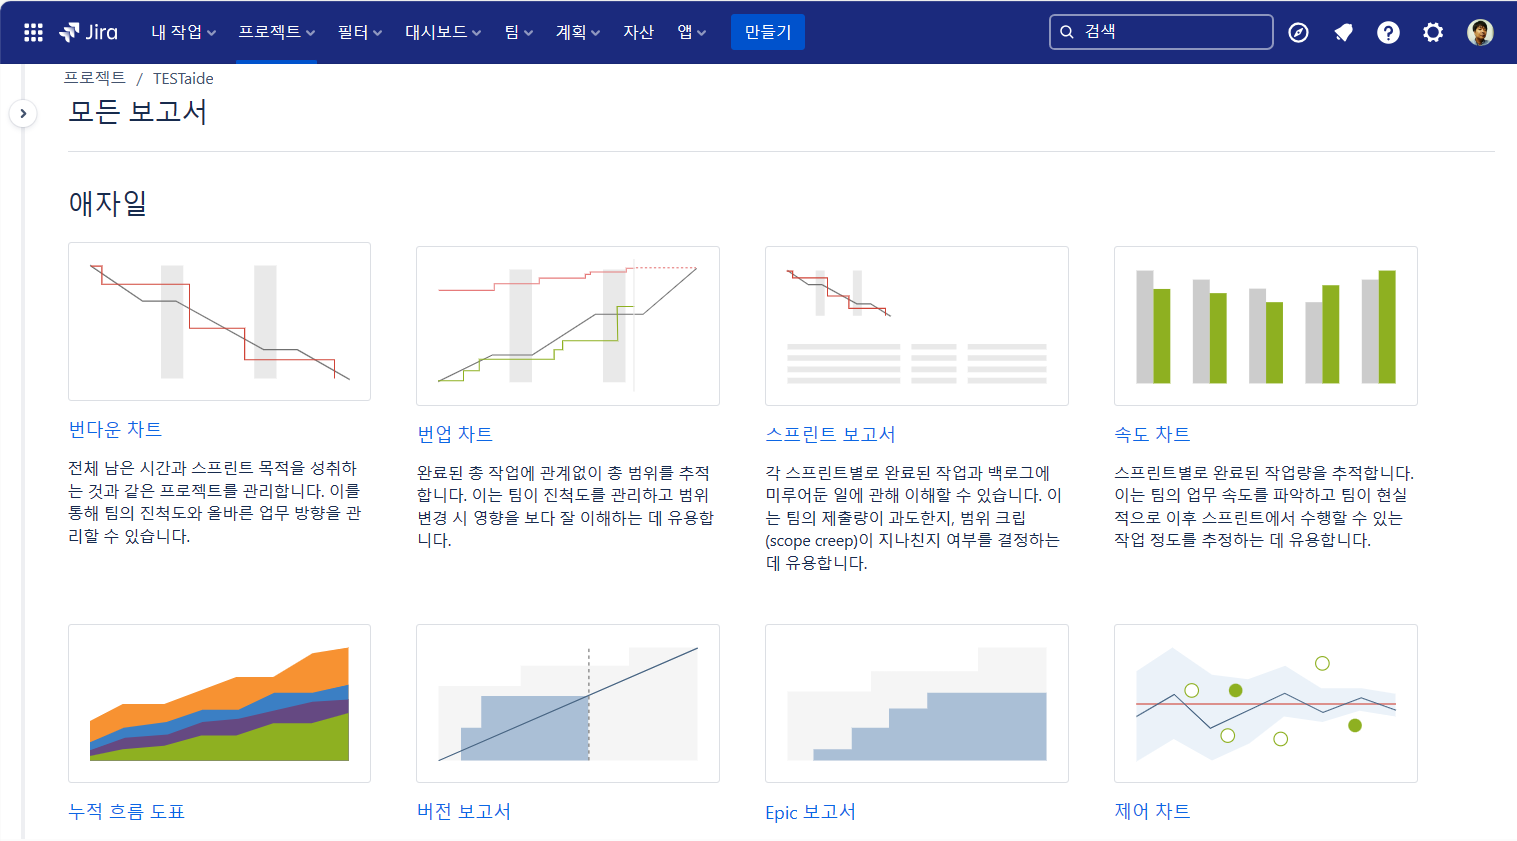This screenshot has height=841, width=1517.
Task: Go to 자산 in top navigation
Action: 638,32
